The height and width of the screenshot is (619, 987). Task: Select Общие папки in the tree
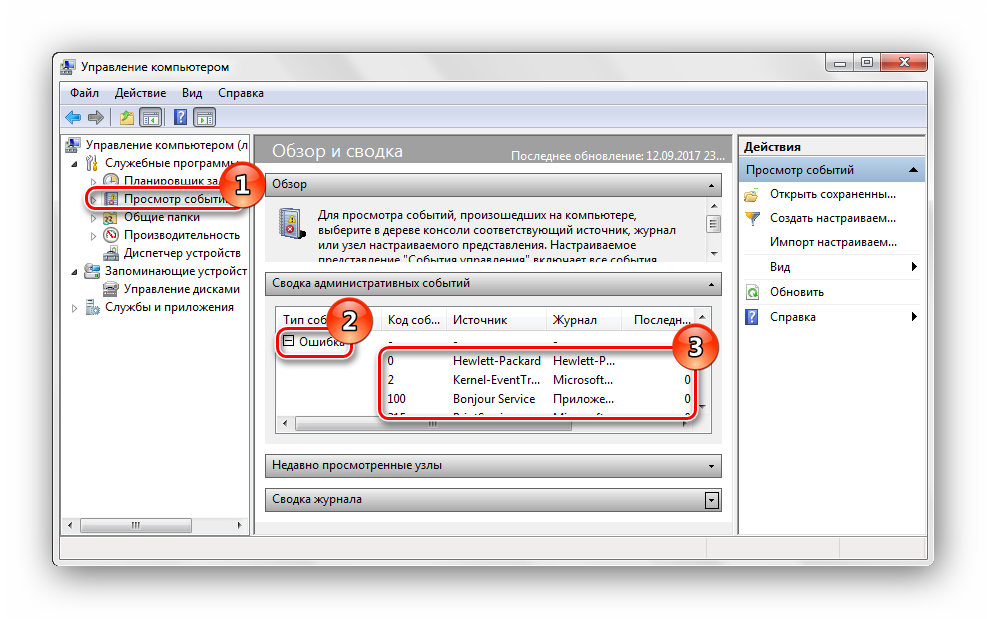(x=162, y=217)
